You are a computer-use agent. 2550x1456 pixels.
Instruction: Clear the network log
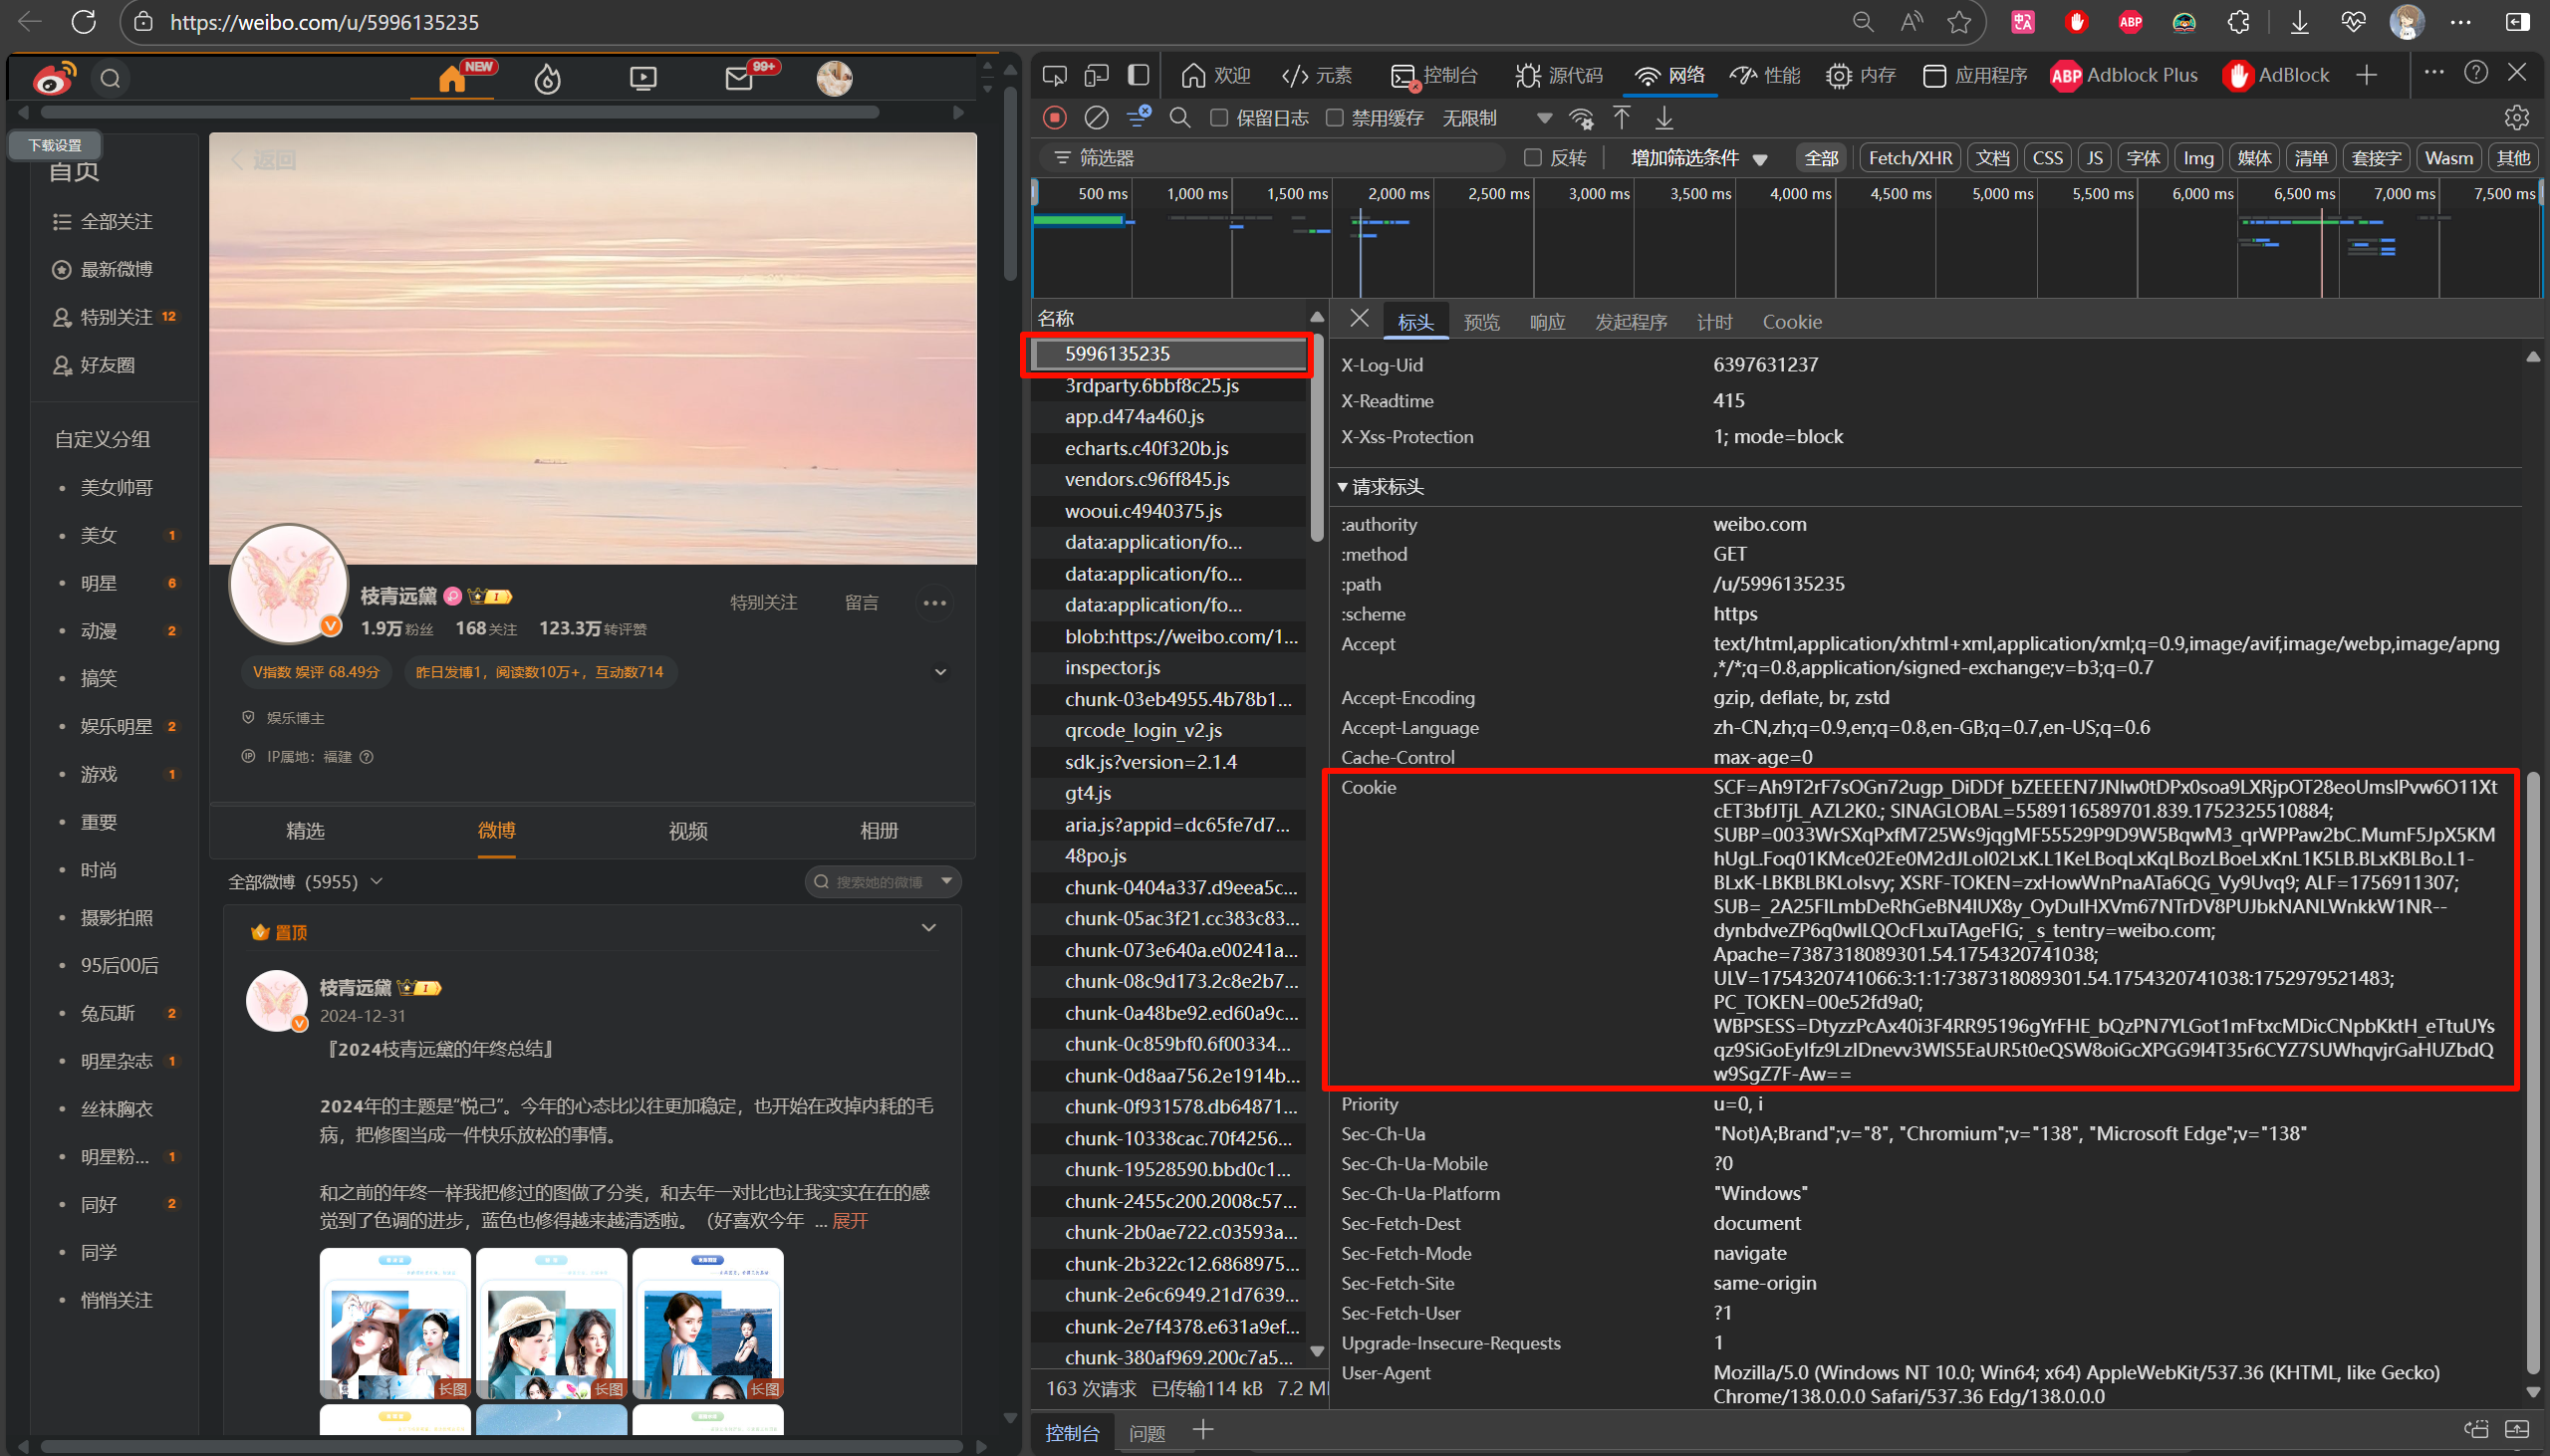(x=1096, y=118)
